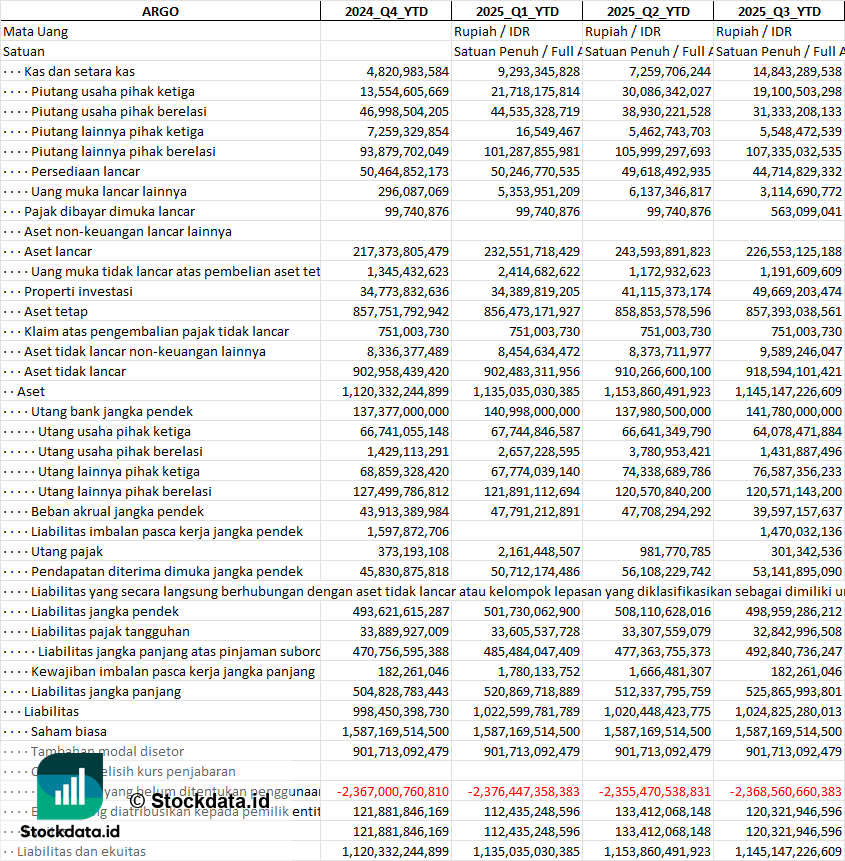Select Utang lainnya pihak berelasi label
The height and width of the screenshot is (861, 845).
point(125,491)
